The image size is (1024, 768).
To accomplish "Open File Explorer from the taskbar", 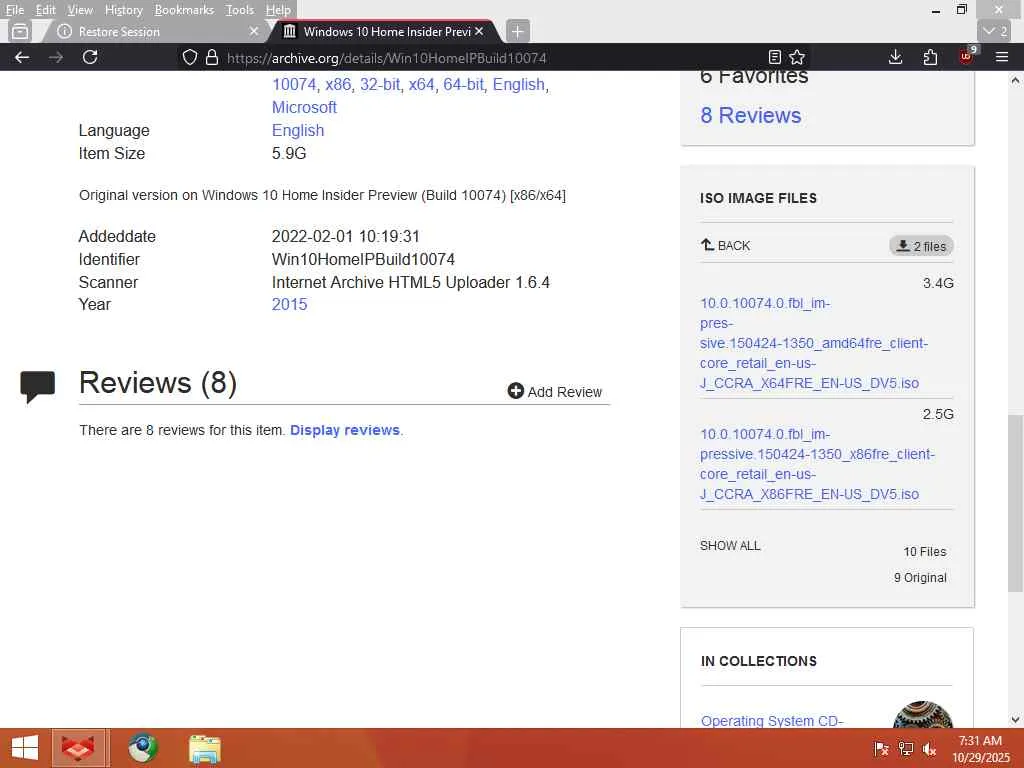I will pyautogui.click(x=204, y=749).
